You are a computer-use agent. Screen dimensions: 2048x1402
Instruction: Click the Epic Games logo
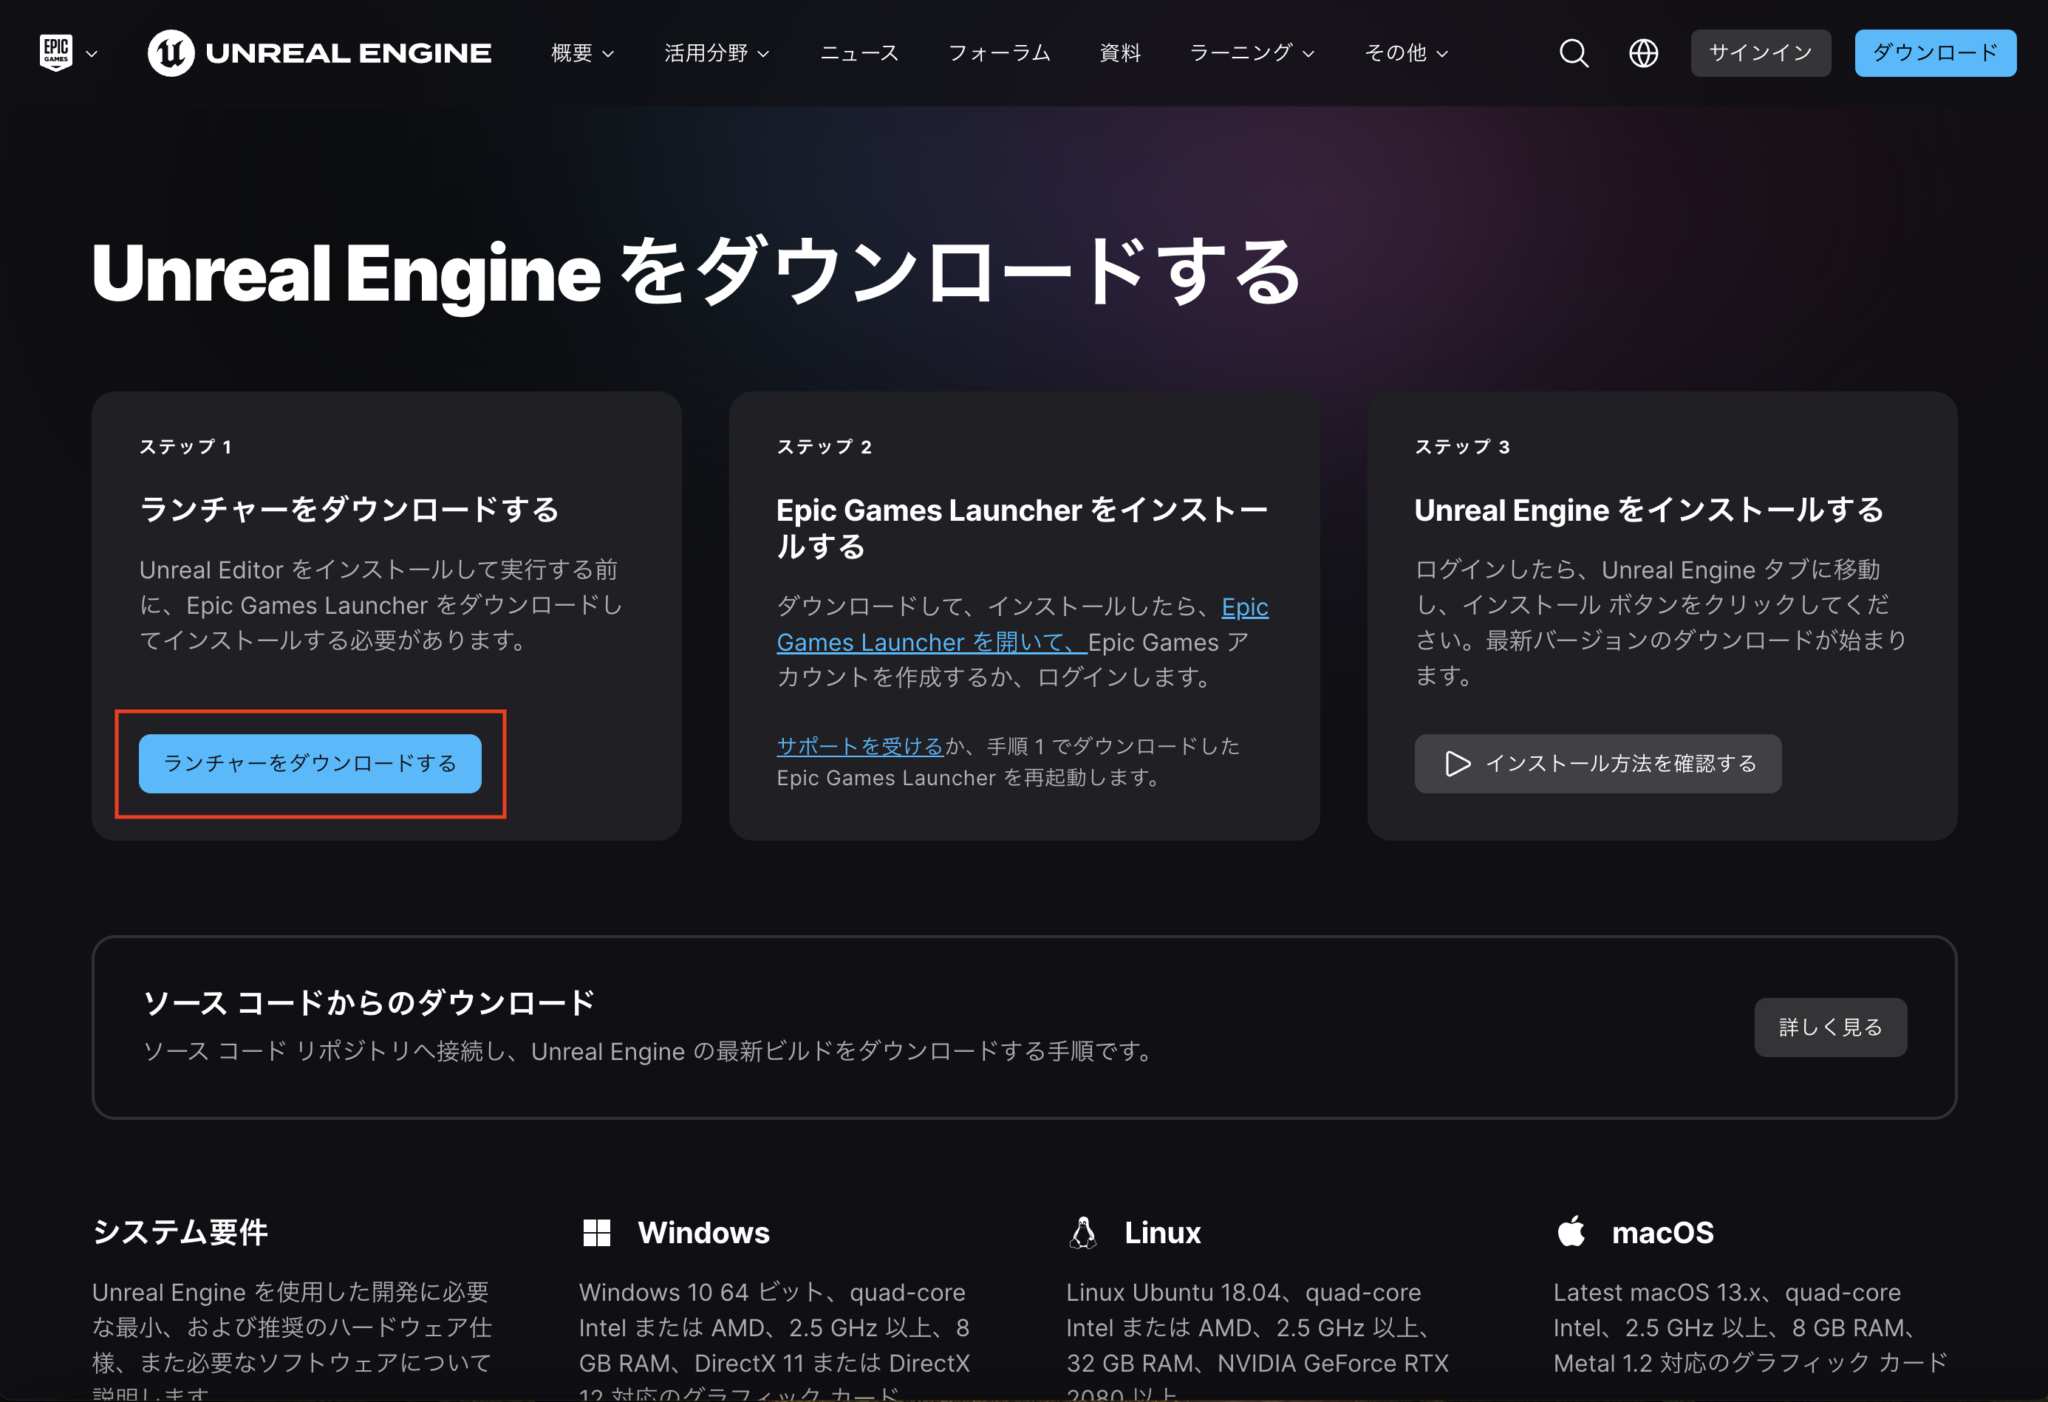pyautogui.click(x=56, y=51)
